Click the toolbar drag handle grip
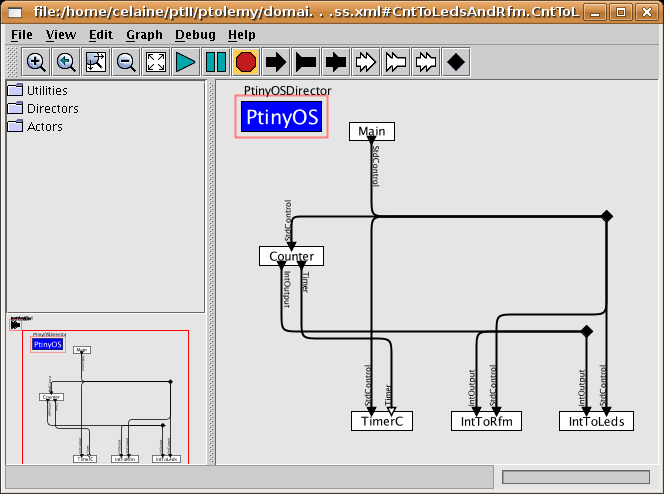Viewport: 664px width, 494px height. (13, 62)
